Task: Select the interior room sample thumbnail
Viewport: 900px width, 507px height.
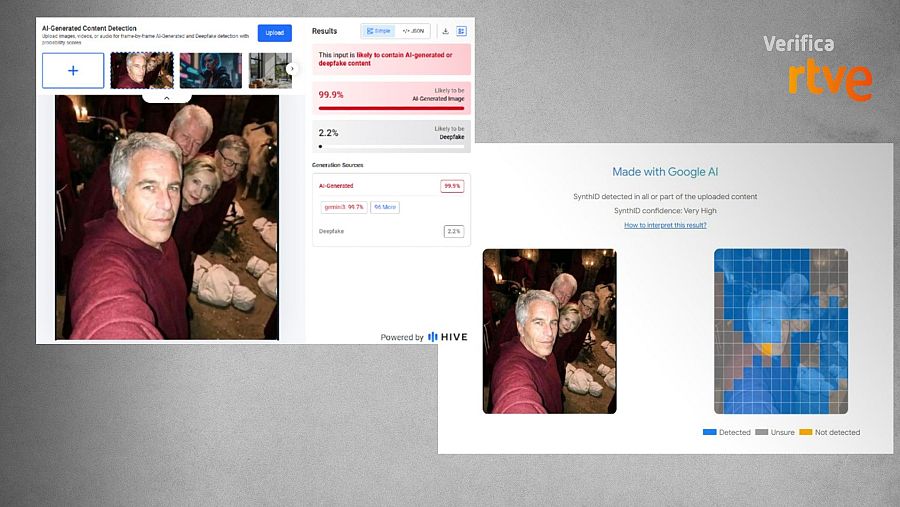Action: point(270,71)
